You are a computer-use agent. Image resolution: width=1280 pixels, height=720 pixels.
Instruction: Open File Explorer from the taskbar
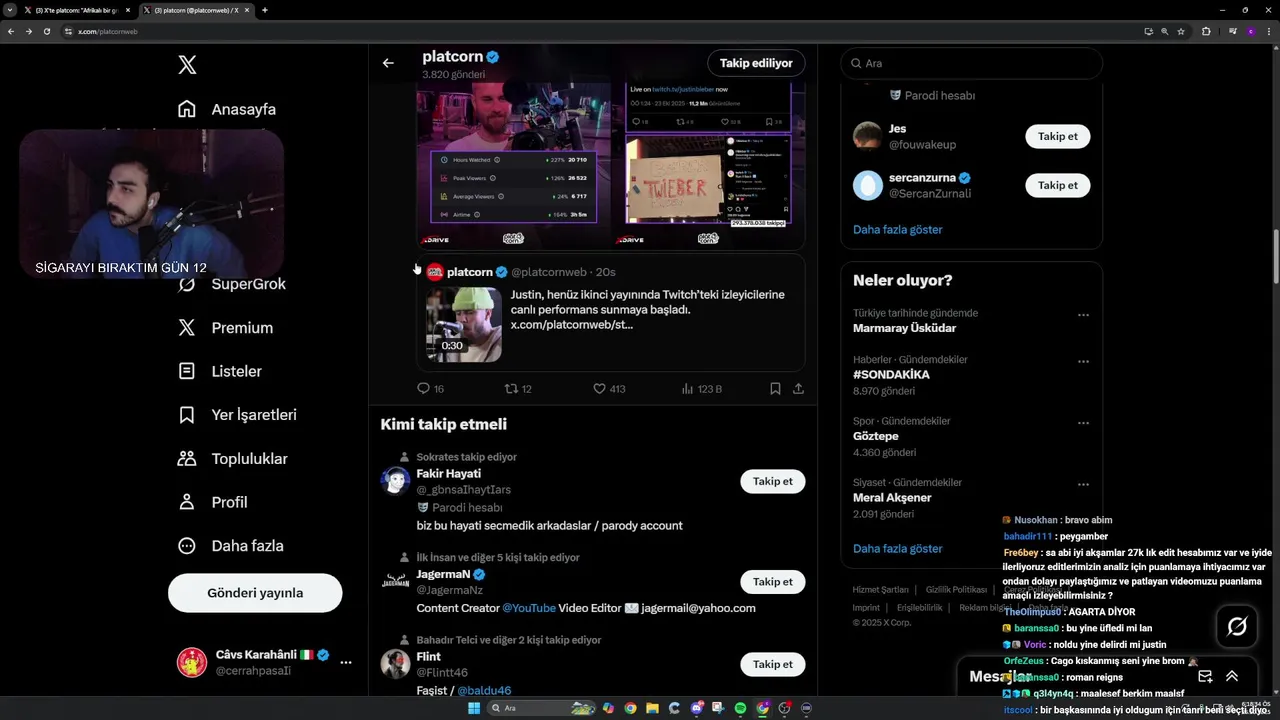click(x=652, y=708)
